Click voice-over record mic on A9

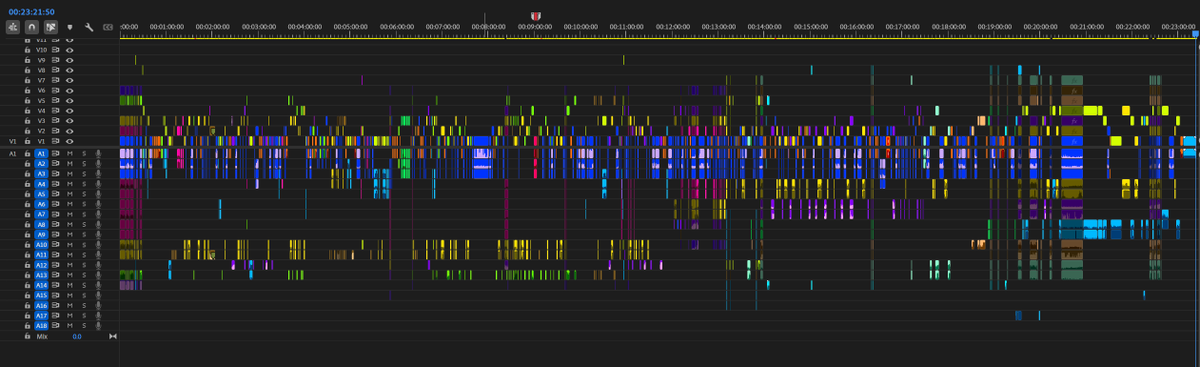coord(98,235)
